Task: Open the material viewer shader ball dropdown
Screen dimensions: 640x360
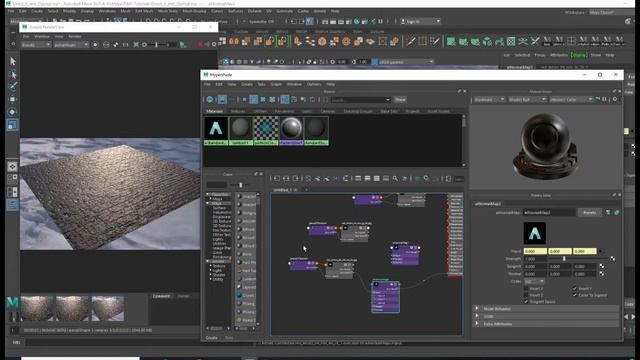Action: tap(527, 100)
